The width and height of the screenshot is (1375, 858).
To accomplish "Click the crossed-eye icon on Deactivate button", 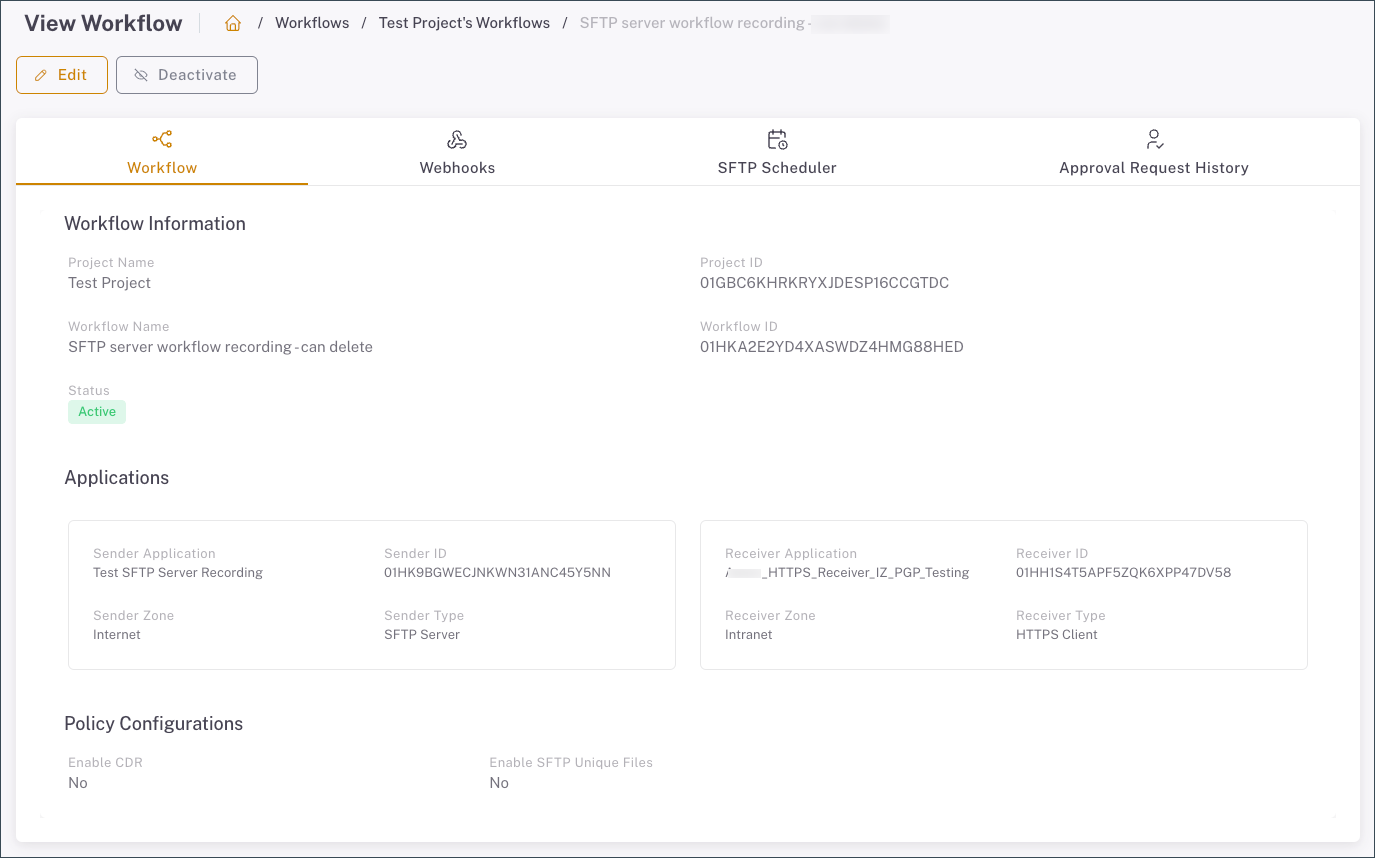I will pyautogui.click(x=141, y=75).
